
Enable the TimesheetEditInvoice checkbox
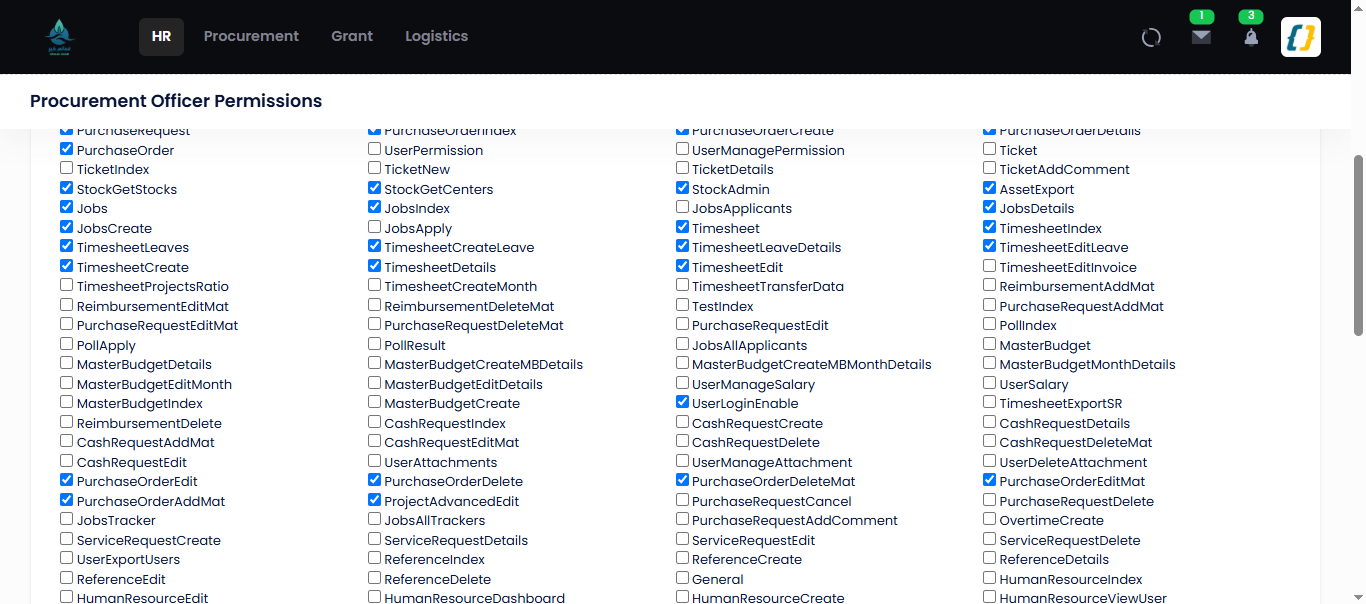click(990, 266)
